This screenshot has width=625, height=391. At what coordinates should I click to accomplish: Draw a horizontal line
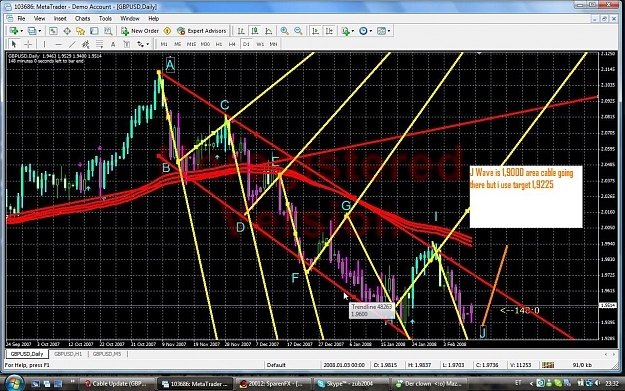[58, 44]
